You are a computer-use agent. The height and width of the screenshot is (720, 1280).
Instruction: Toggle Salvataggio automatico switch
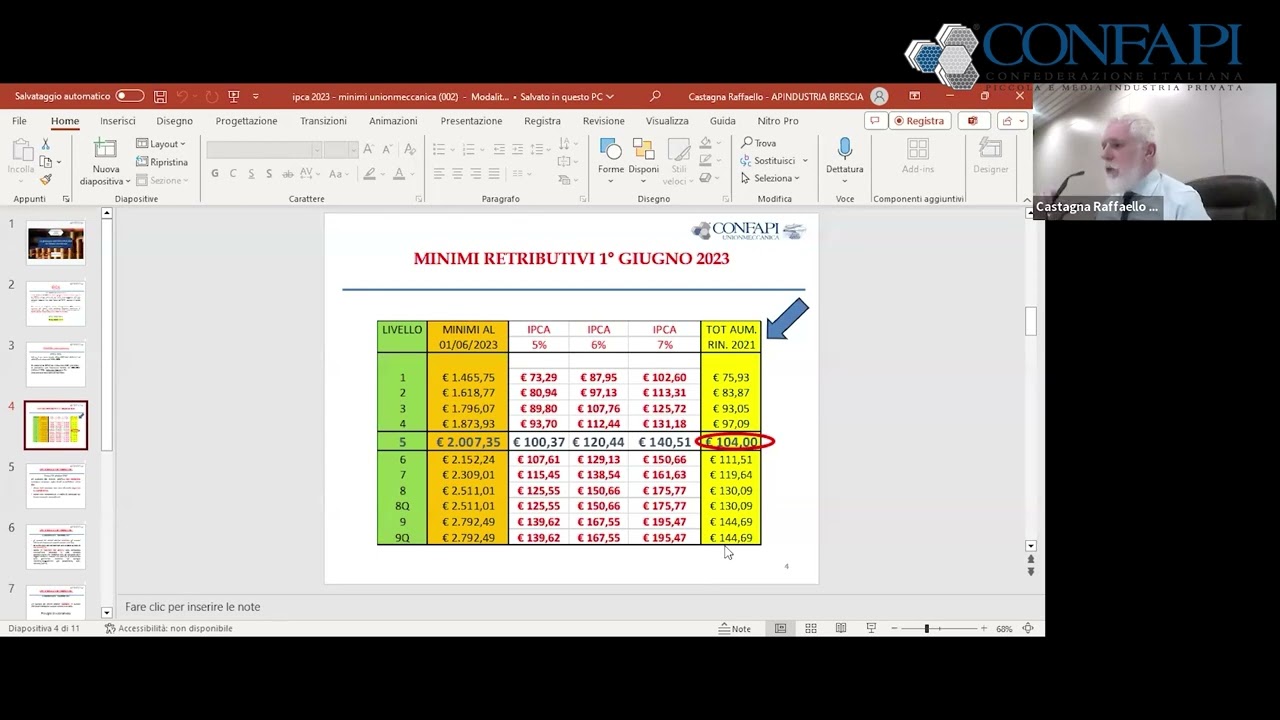tap(129, 96)
